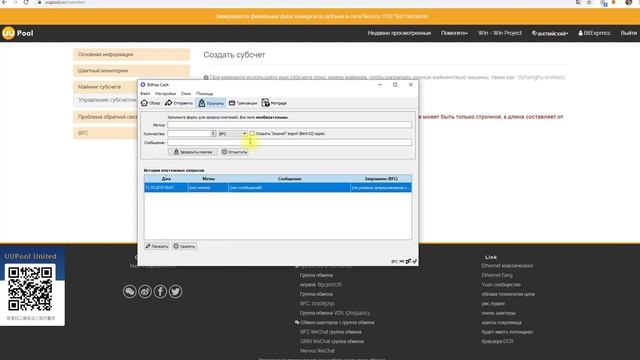
Task: Adjust the amount spinner arrows
Action: pyautogui.click(x=213, y=133)
